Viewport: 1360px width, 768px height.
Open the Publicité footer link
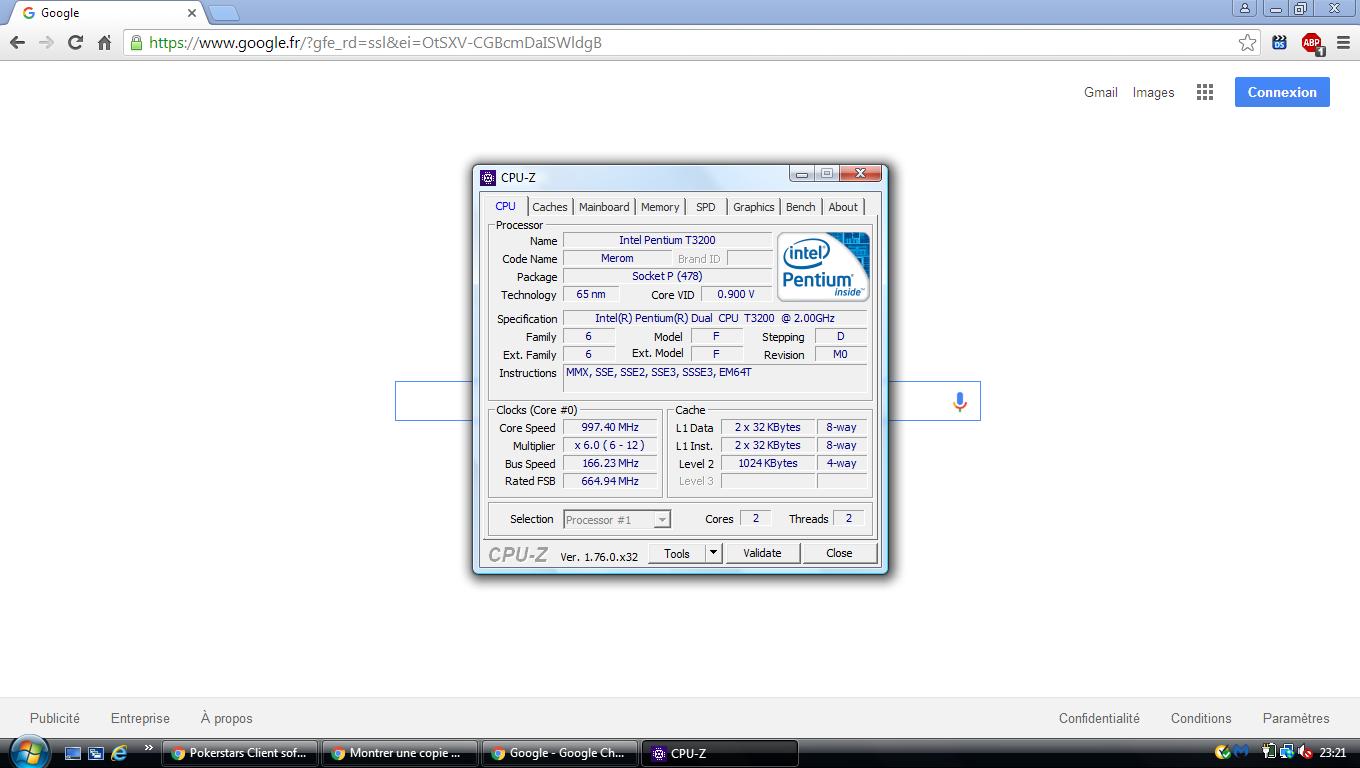pyautogui.click(x=55, y=718)
